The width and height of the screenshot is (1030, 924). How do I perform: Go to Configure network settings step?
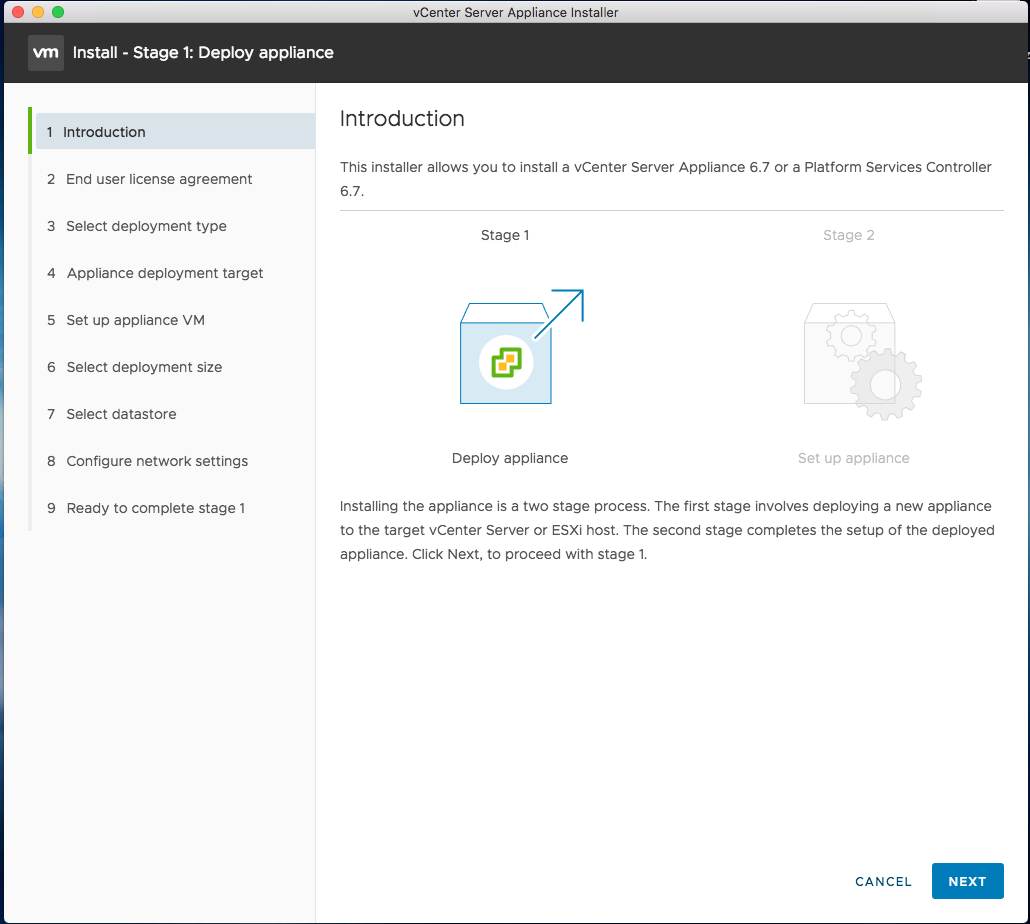pyautogui.click(x=157, y=461)
